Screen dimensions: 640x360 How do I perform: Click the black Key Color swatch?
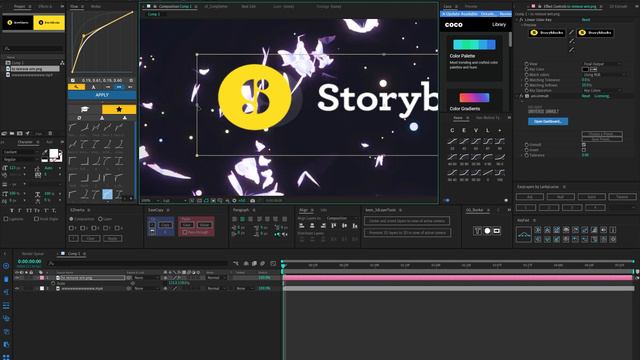(x=585, y=69)
